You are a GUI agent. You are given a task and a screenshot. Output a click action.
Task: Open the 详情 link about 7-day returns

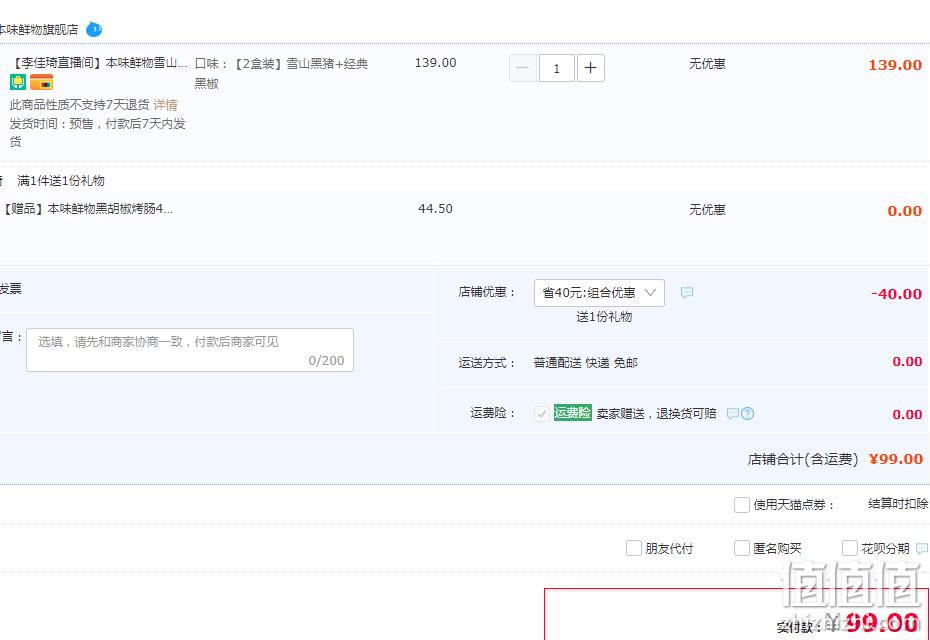(165, 105)
